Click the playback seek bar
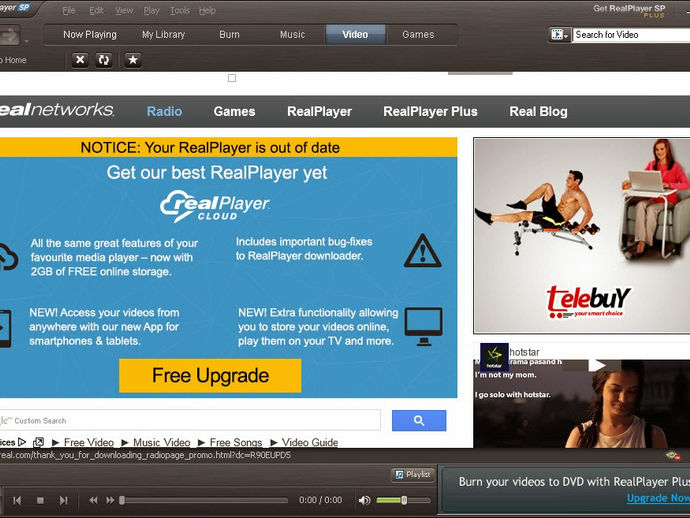The height and width of the screenshot is (518, 690). pyautogui.click(x=204, y=500)
